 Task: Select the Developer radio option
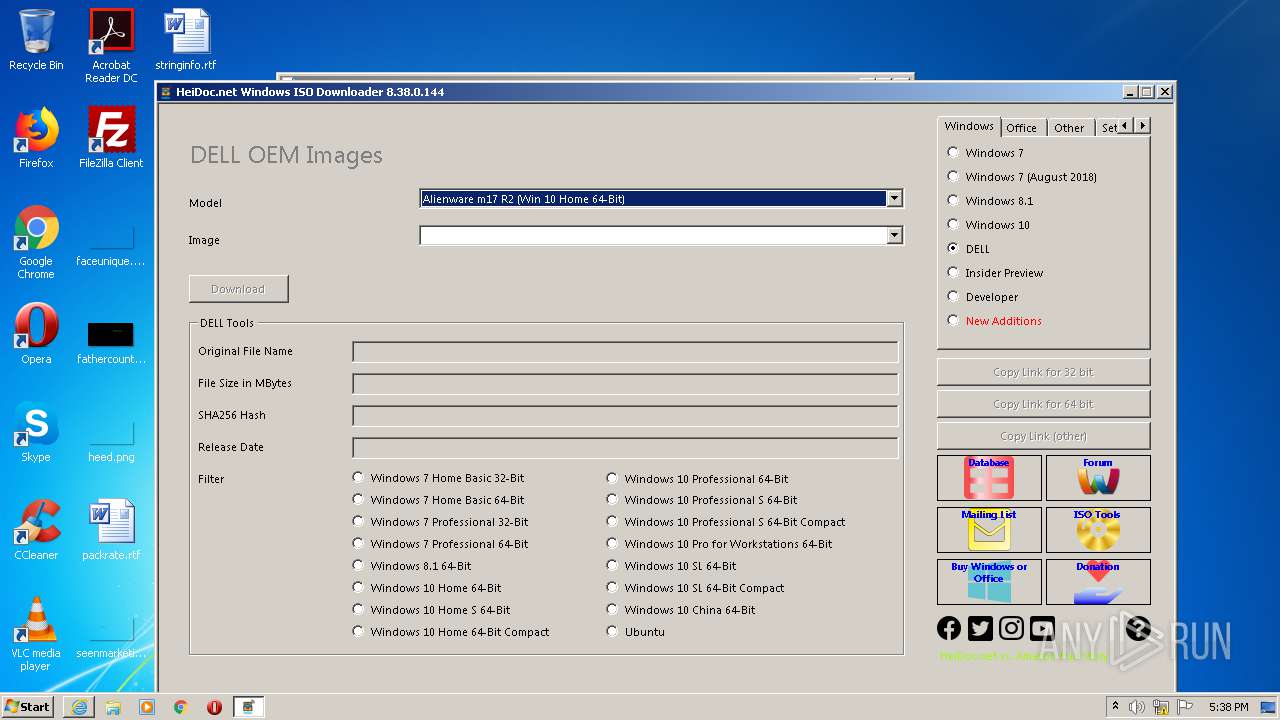[983, 297]
